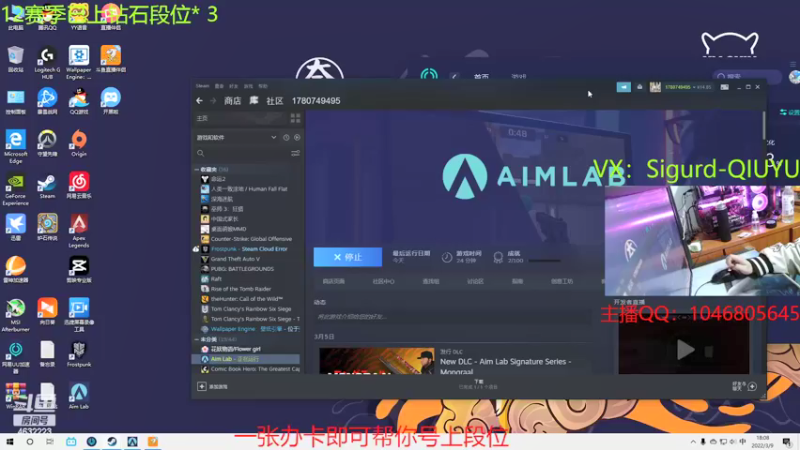Open the Overwatch desktop shortcut
This screenshot has width=800, height=450.
[47, 143]
